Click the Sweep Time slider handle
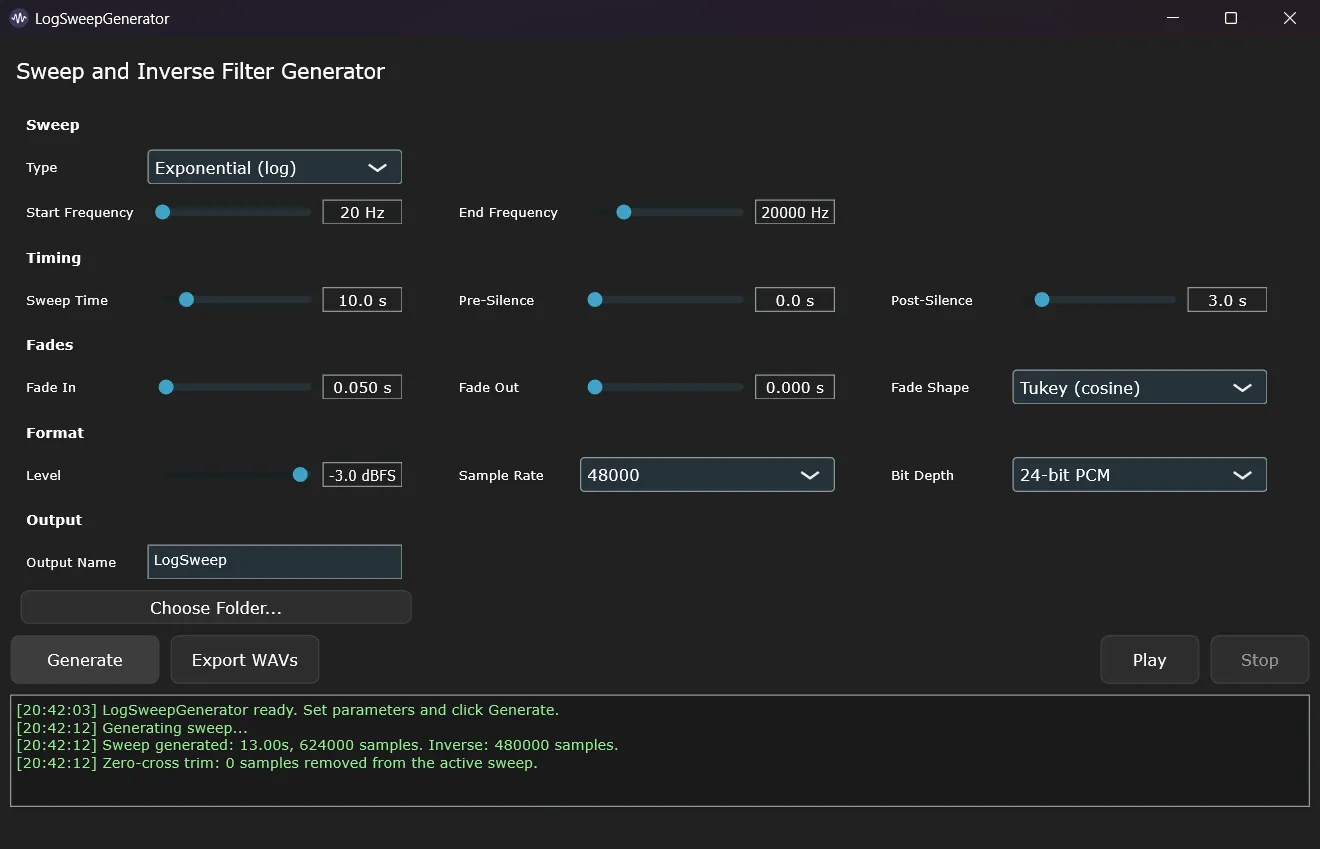Screen dimensions: 1320x849 coord(186,300)
